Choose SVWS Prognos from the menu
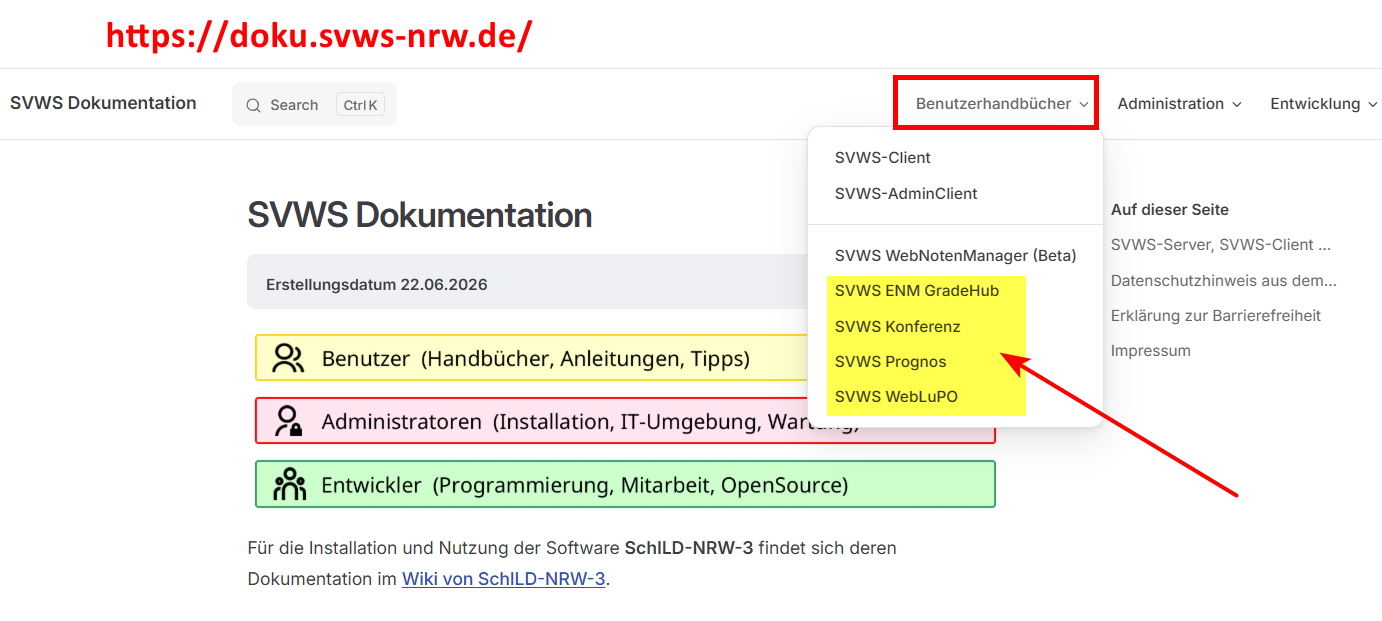Viewport: 1382px width, 621px height. [890, 361]
